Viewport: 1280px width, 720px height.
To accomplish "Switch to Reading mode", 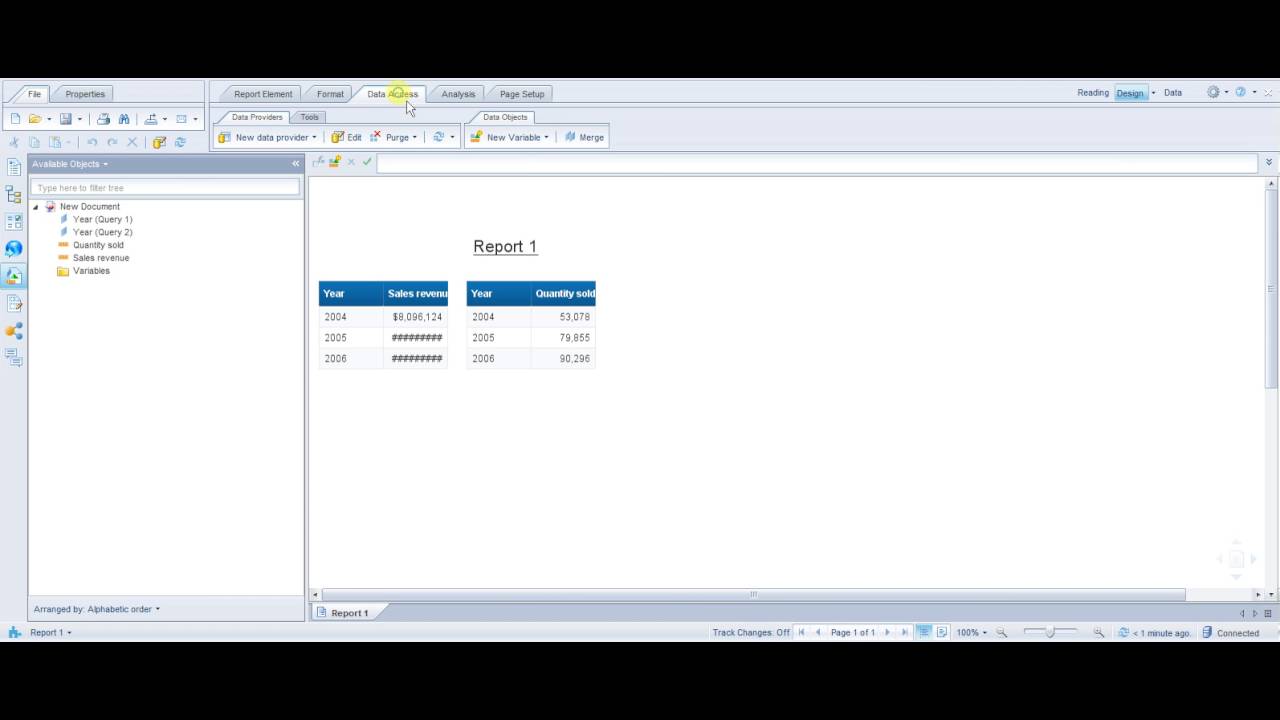I will coord(1093,93).
